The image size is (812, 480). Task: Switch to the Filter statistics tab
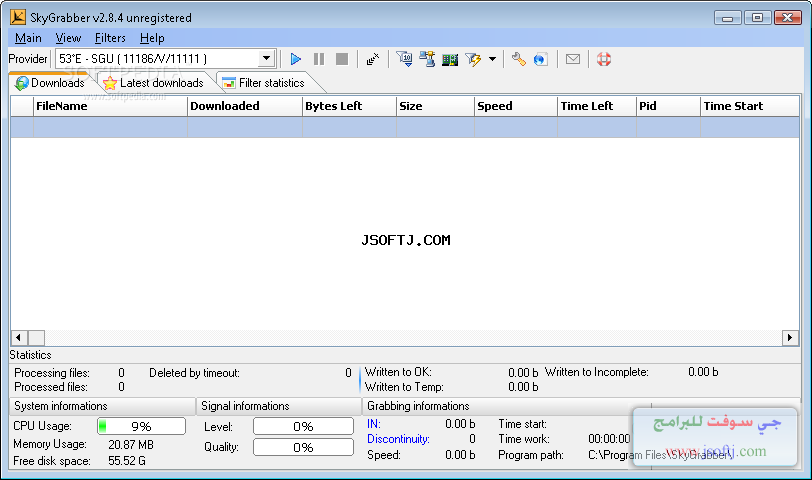pos(264,83)
